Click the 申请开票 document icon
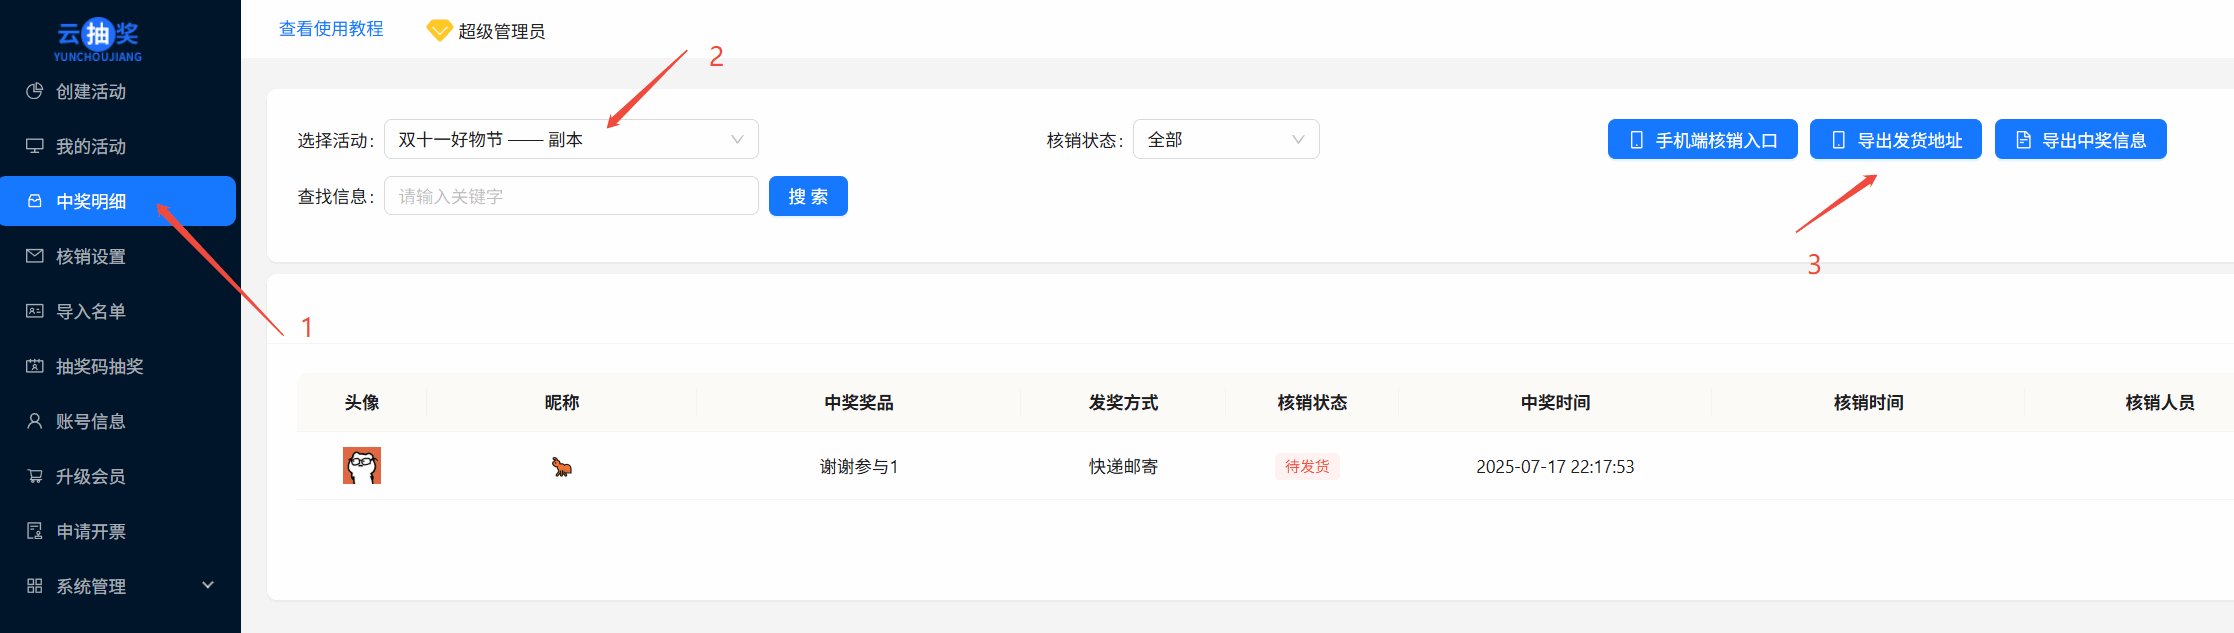This screenshot has height=633, width=2234. pos(35,531)
